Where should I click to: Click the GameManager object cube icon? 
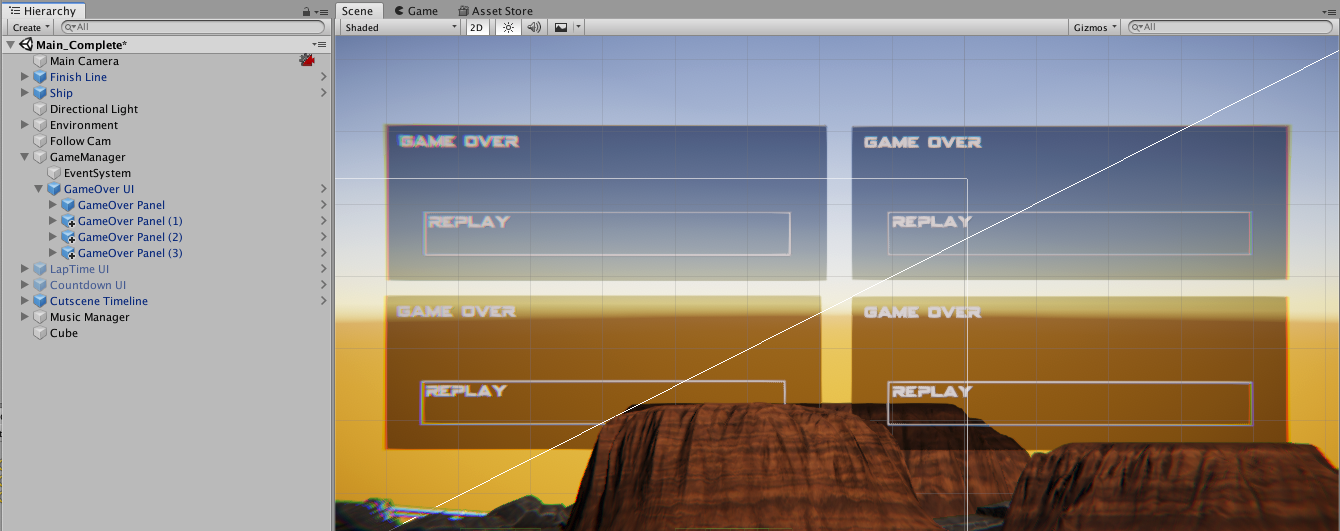point(40,157)
